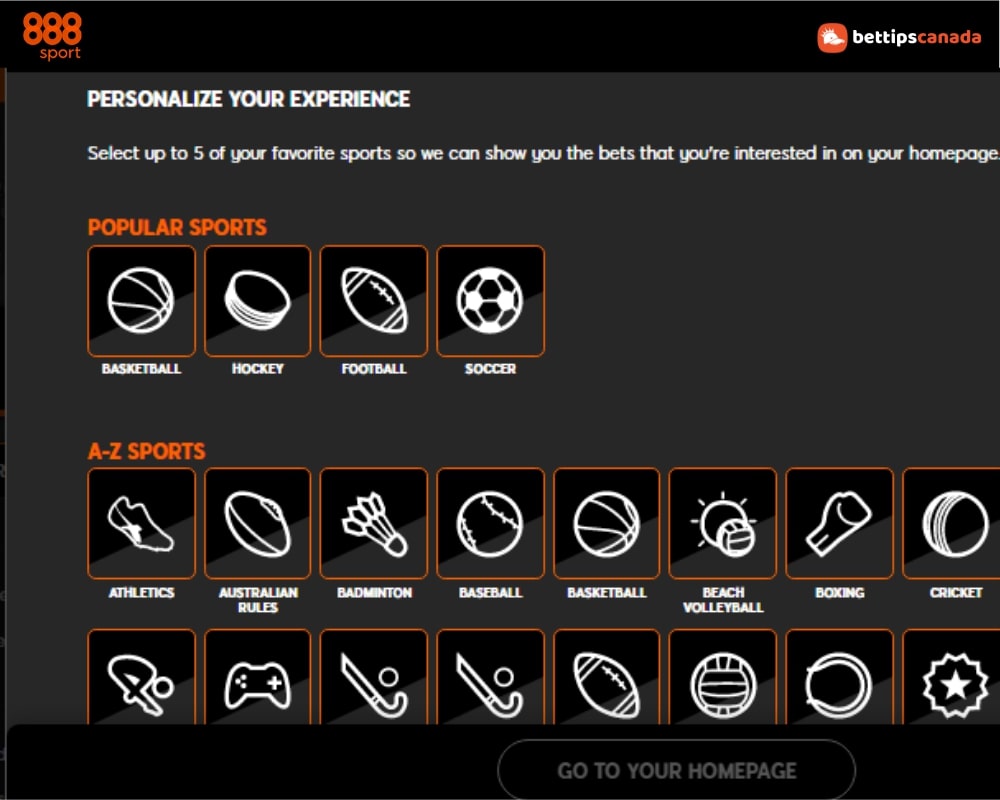Choose the star badge sport tile
This screenshot has width=1000, height=800.
point(952,678)
